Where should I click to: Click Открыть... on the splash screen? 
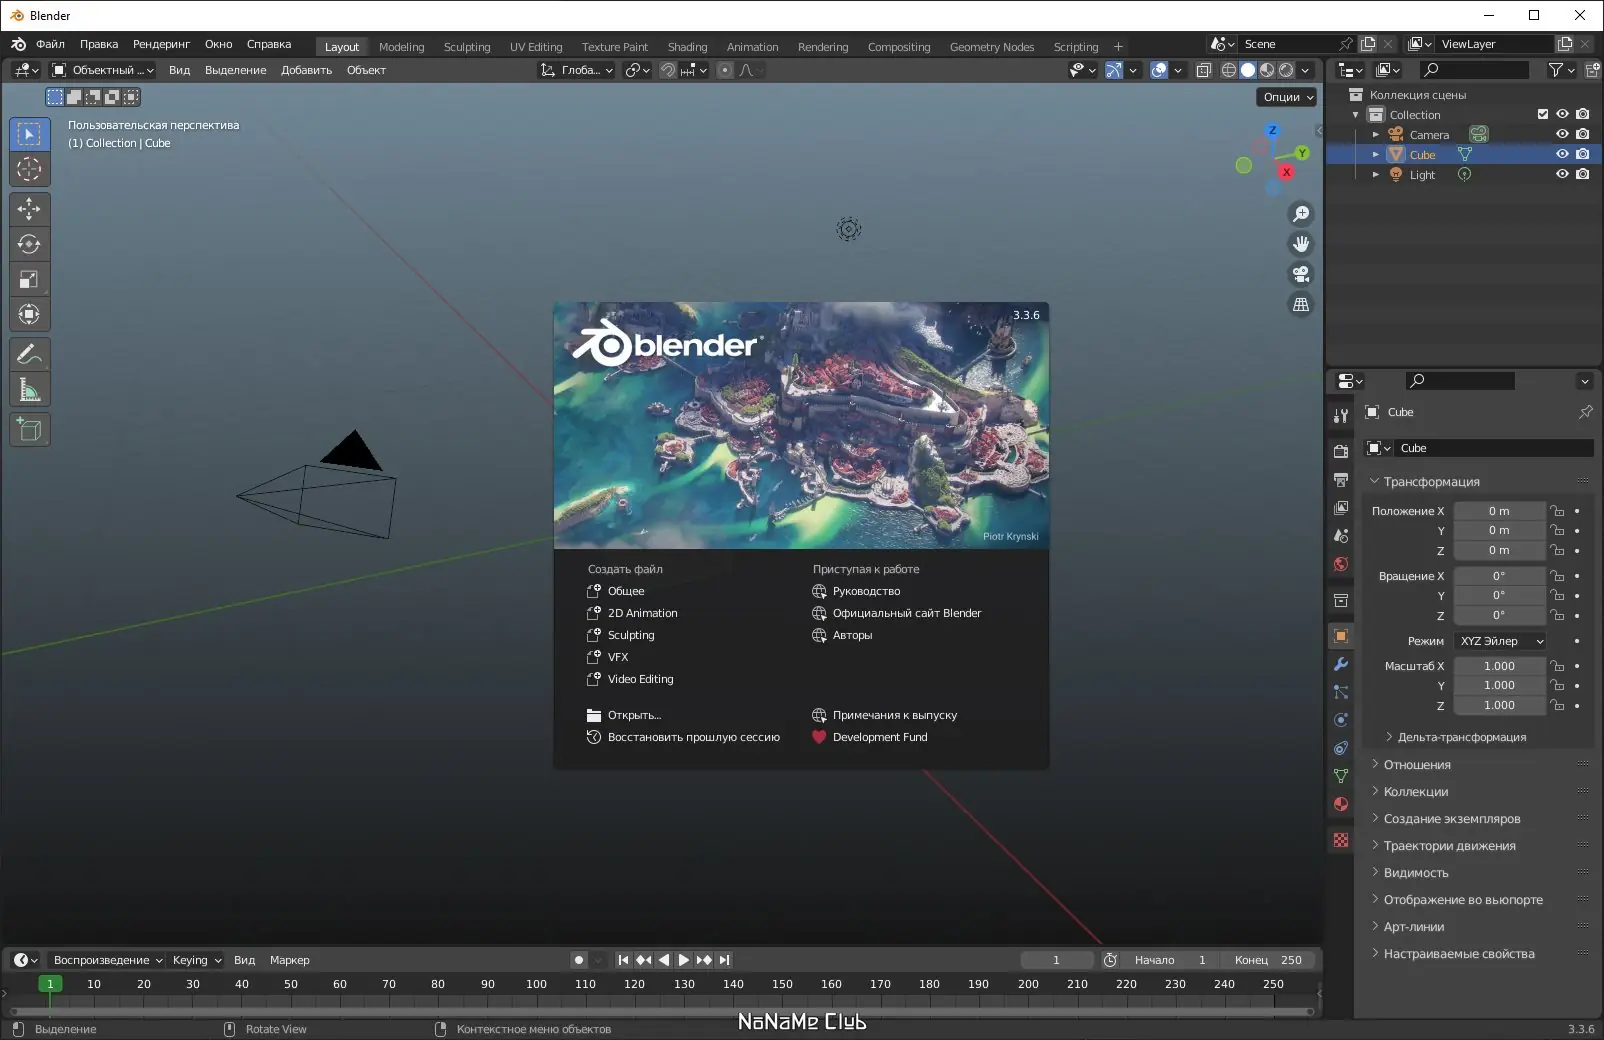click(634, 715)
